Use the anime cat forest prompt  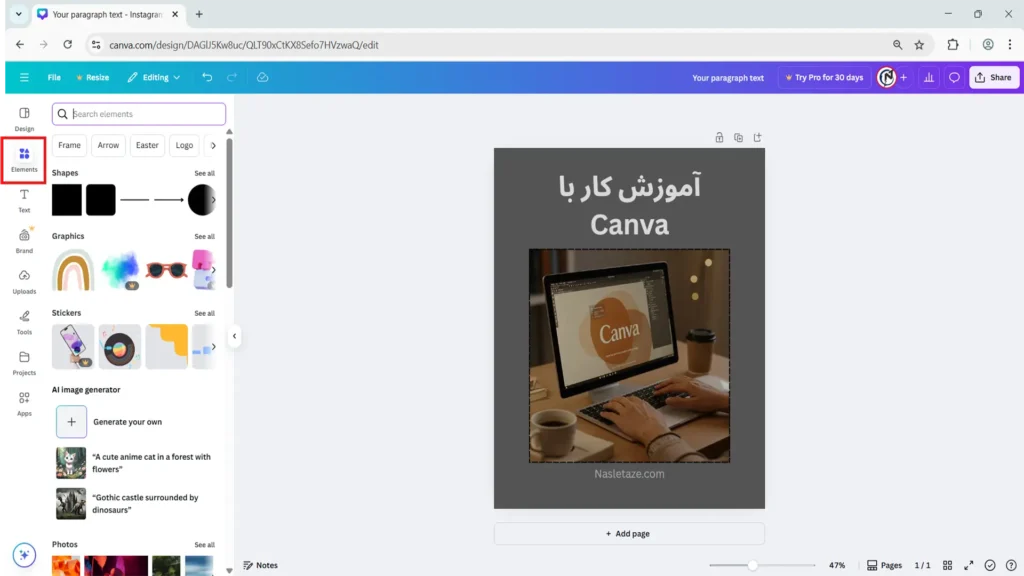[x=134, y=463]
